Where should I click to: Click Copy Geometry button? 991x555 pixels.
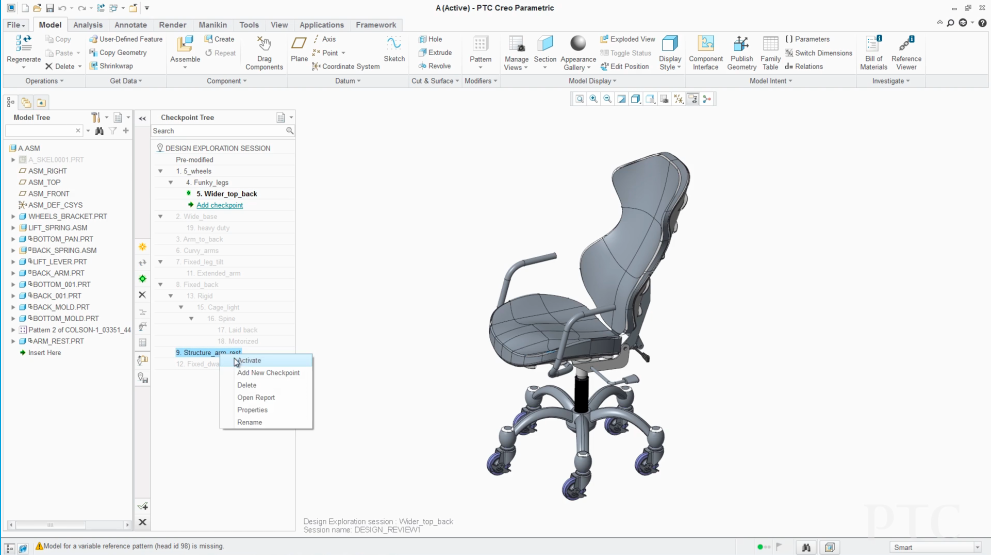click(x=118, y=52)
